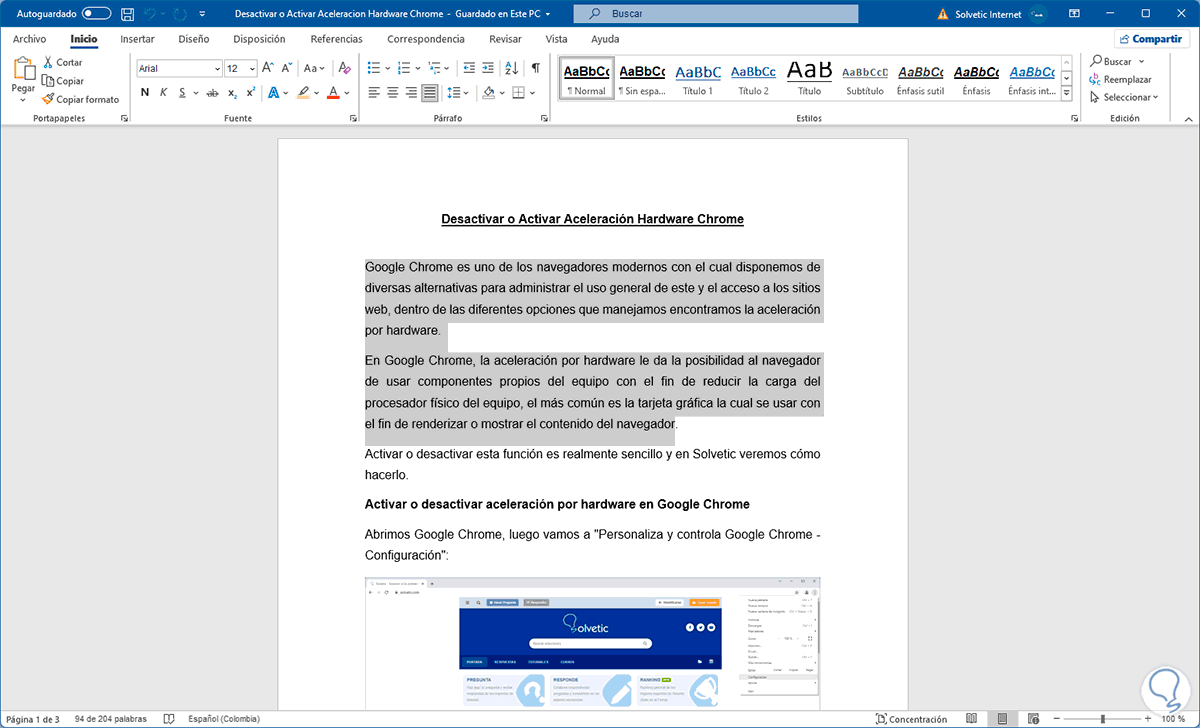Select Print Layout view in status bar
The image size is (1200, 728).
[x=1001, y=719]
